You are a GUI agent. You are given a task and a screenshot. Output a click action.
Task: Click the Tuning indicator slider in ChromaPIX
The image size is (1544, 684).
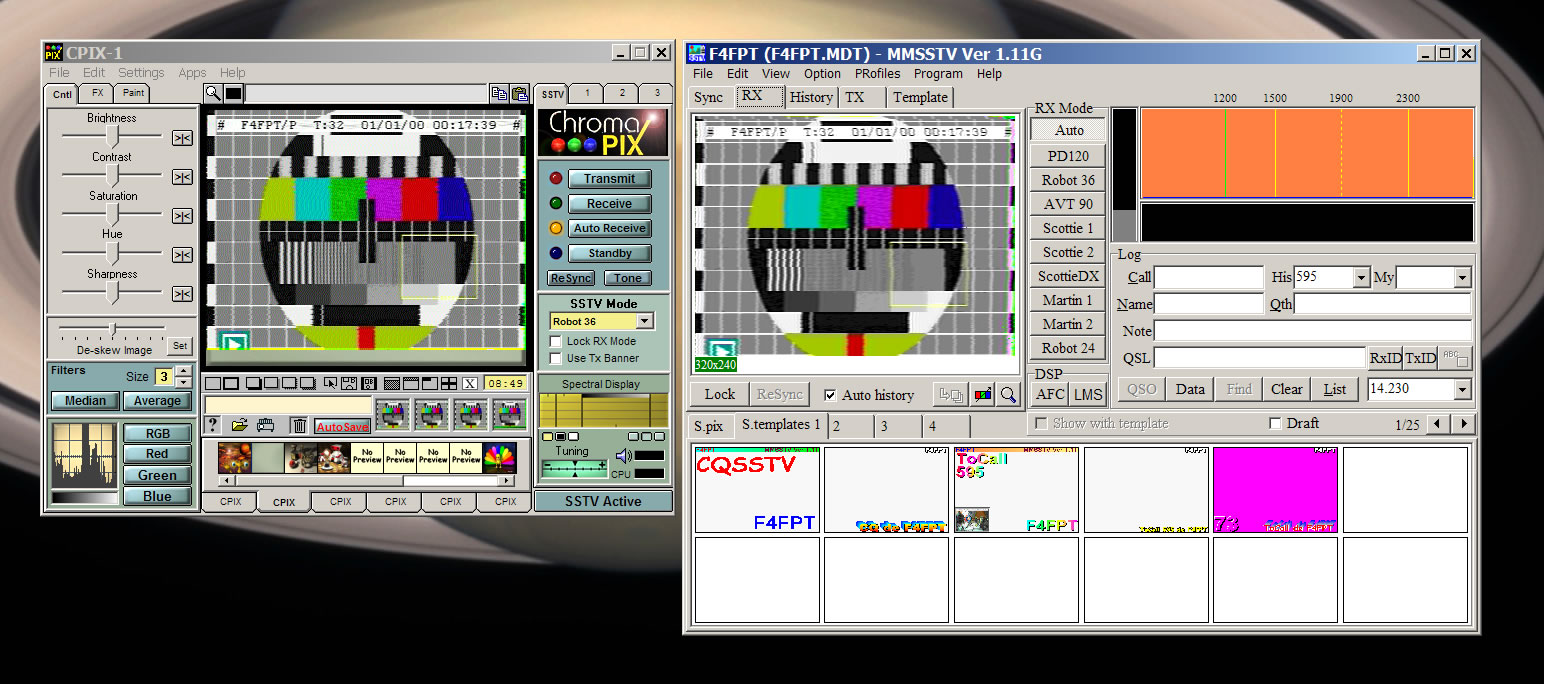pos(573,468)
